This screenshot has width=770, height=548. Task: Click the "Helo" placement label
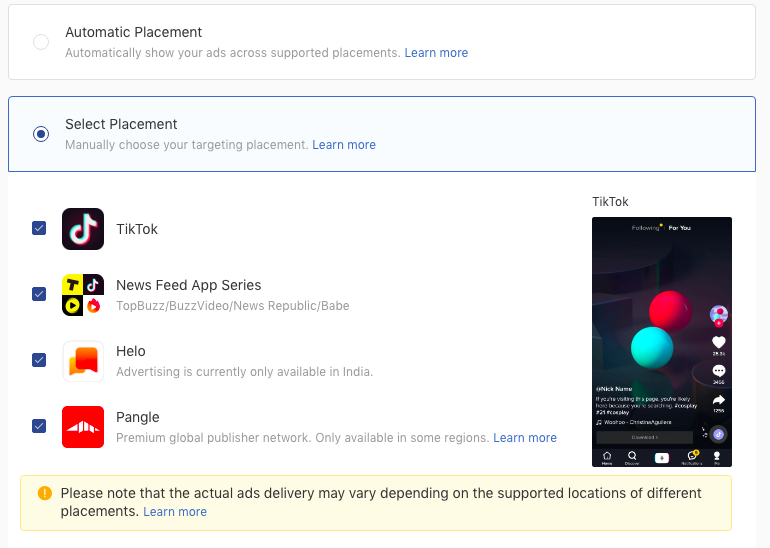131,351
